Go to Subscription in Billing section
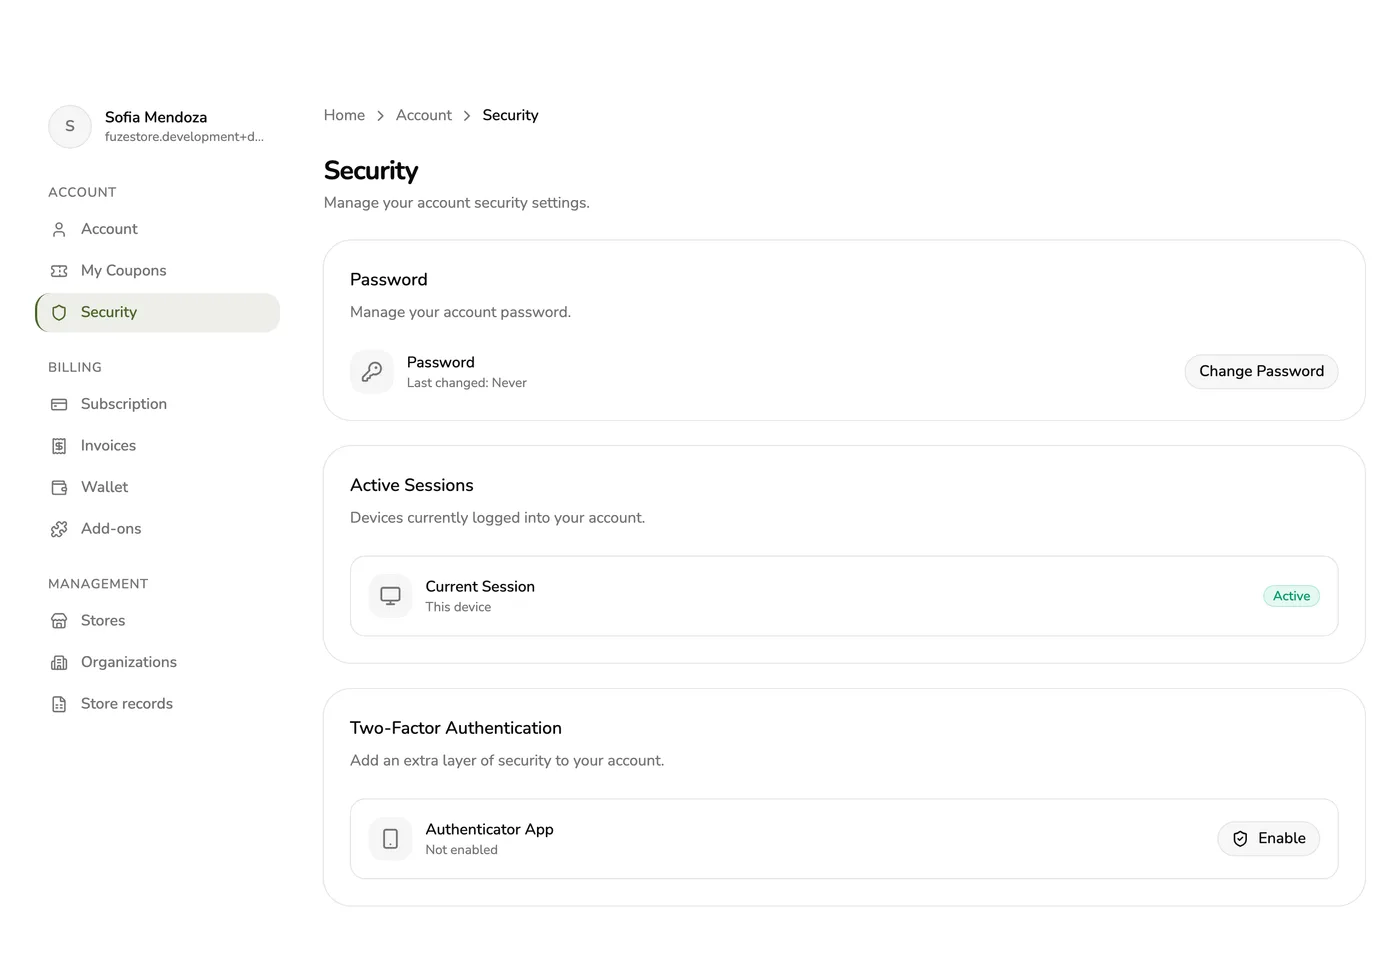This screenshot has width=1400, height=959. click(x=157, y=404)
